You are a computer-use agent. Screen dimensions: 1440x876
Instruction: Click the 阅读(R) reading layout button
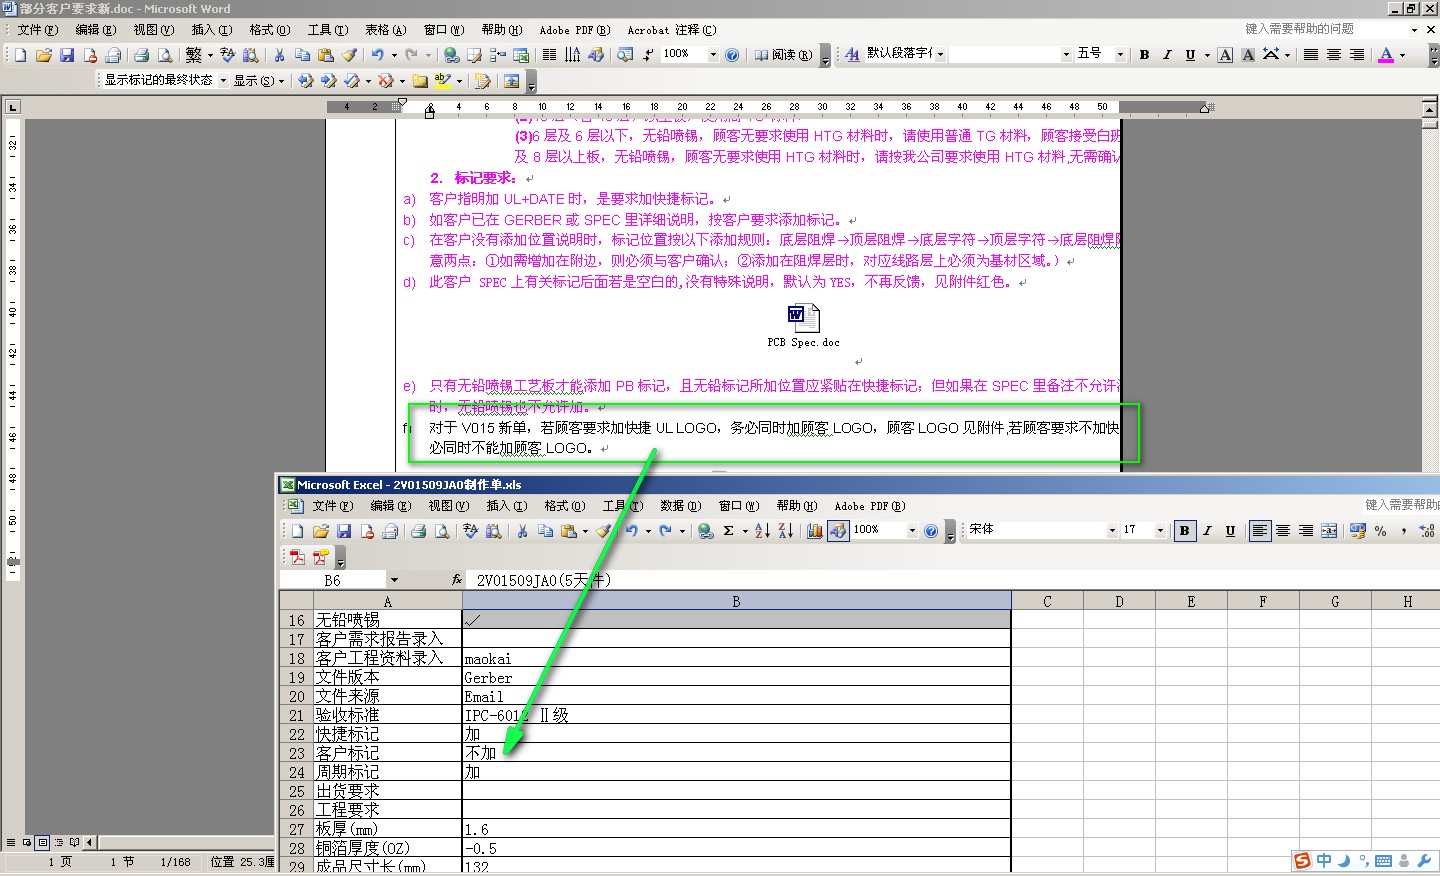point(783,55)
